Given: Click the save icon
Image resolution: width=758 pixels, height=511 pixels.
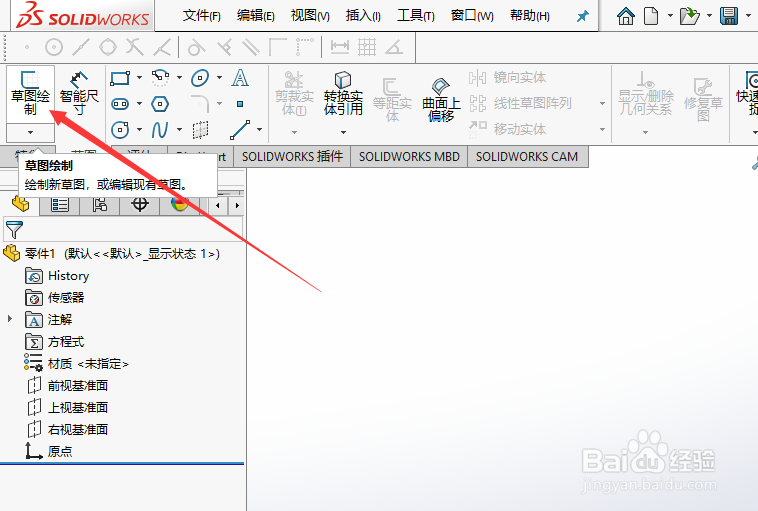Looking at the screenshot, I should click(x=729, y=16).
